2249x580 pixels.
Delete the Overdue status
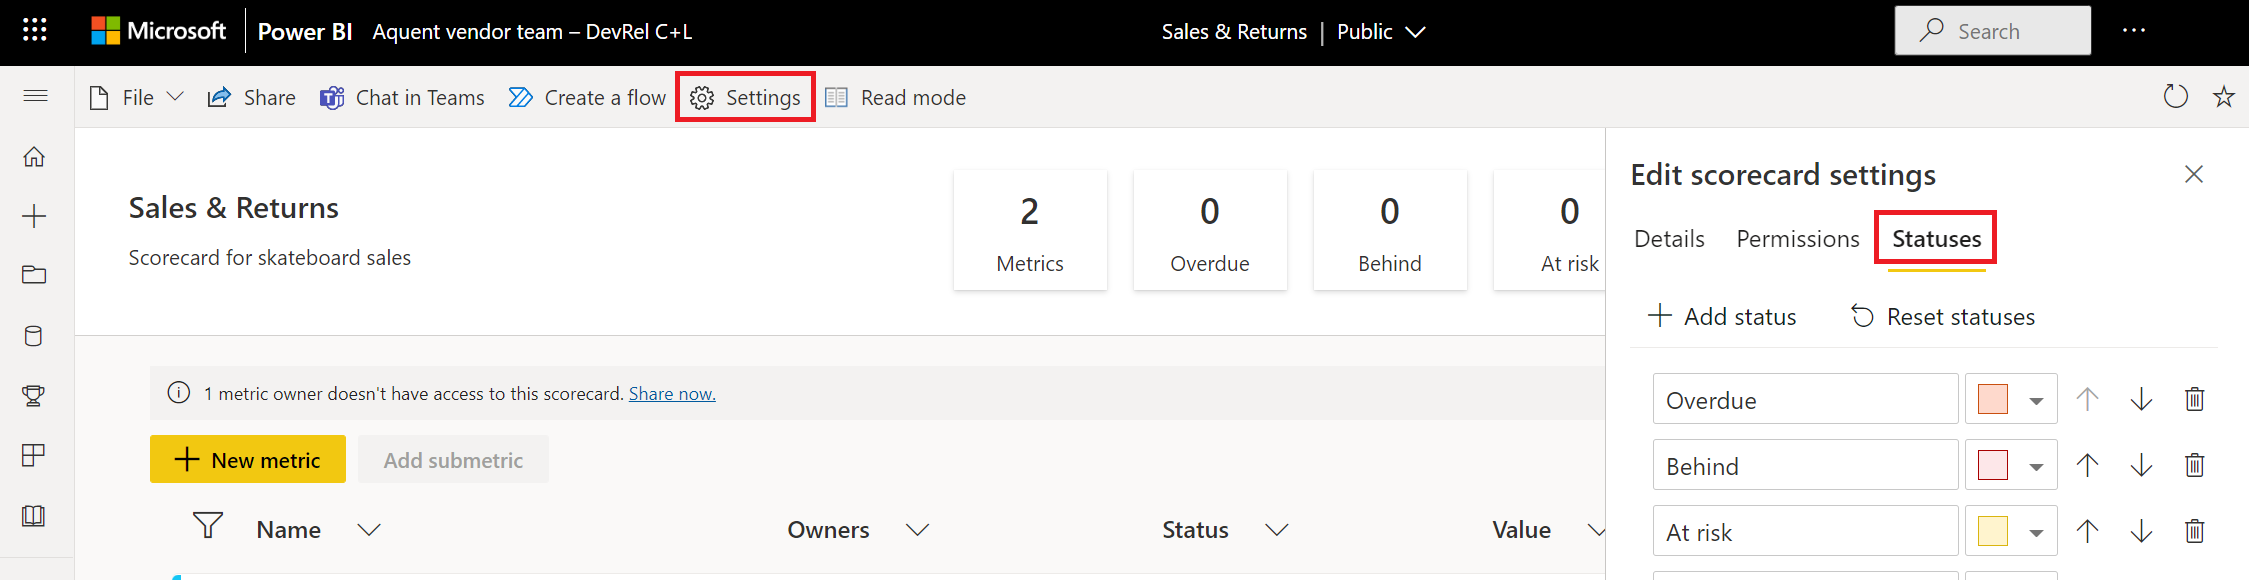click(x=2194, y=399)
